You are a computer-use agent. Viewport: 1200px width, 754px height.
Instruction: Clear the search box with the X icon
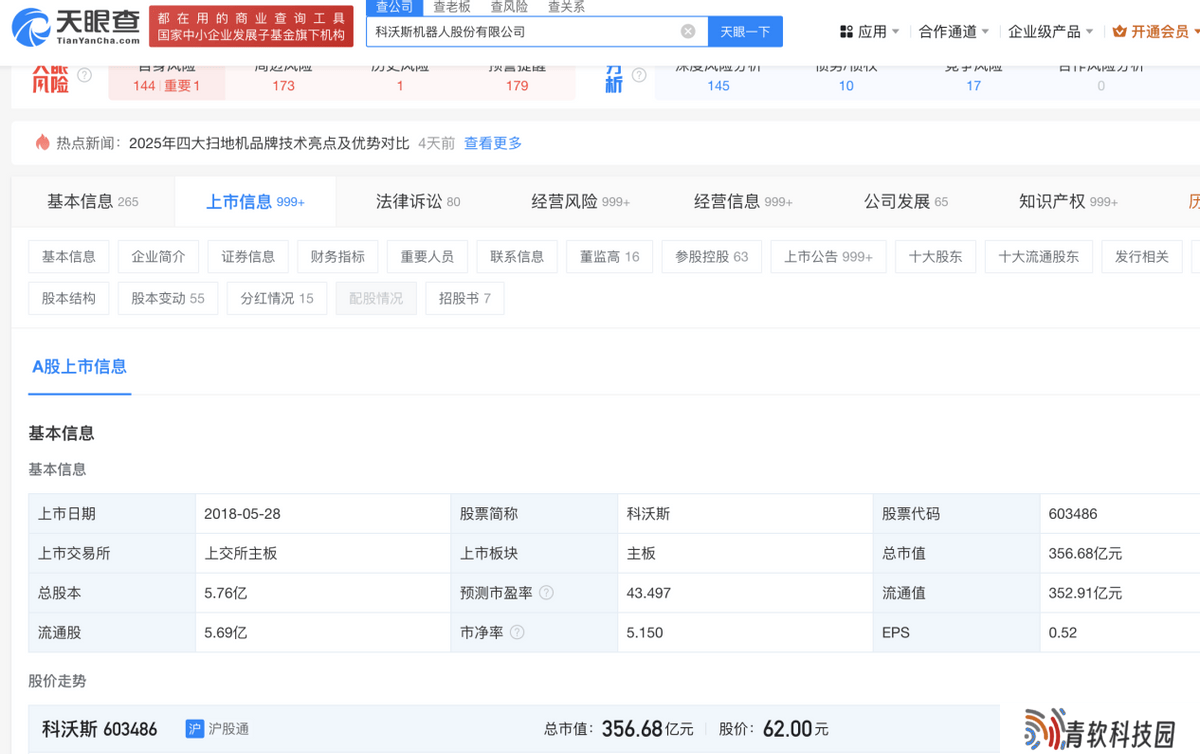(688, 31)
